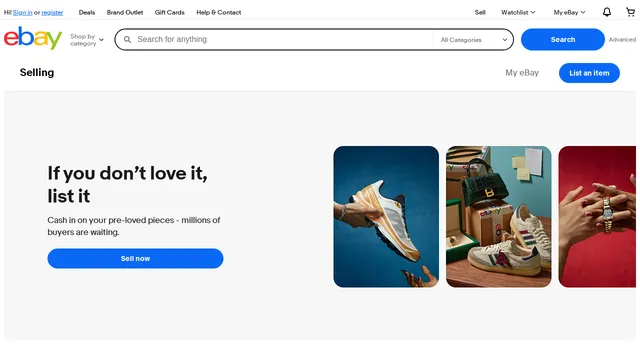Click Sell in top navigation

click(480, 12)
